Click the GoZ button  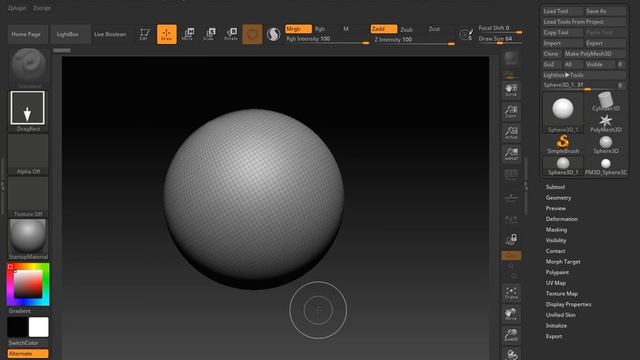[552, 64]
